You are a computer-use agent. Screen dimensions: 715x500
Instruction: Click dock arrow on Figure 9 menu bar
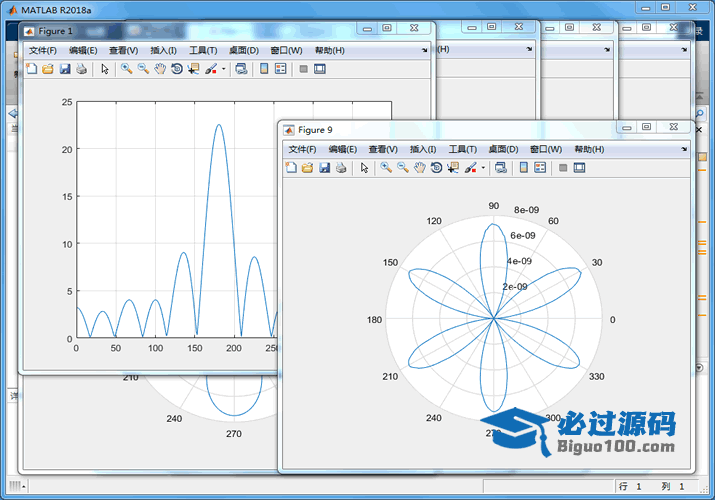(x=684, y=149)
